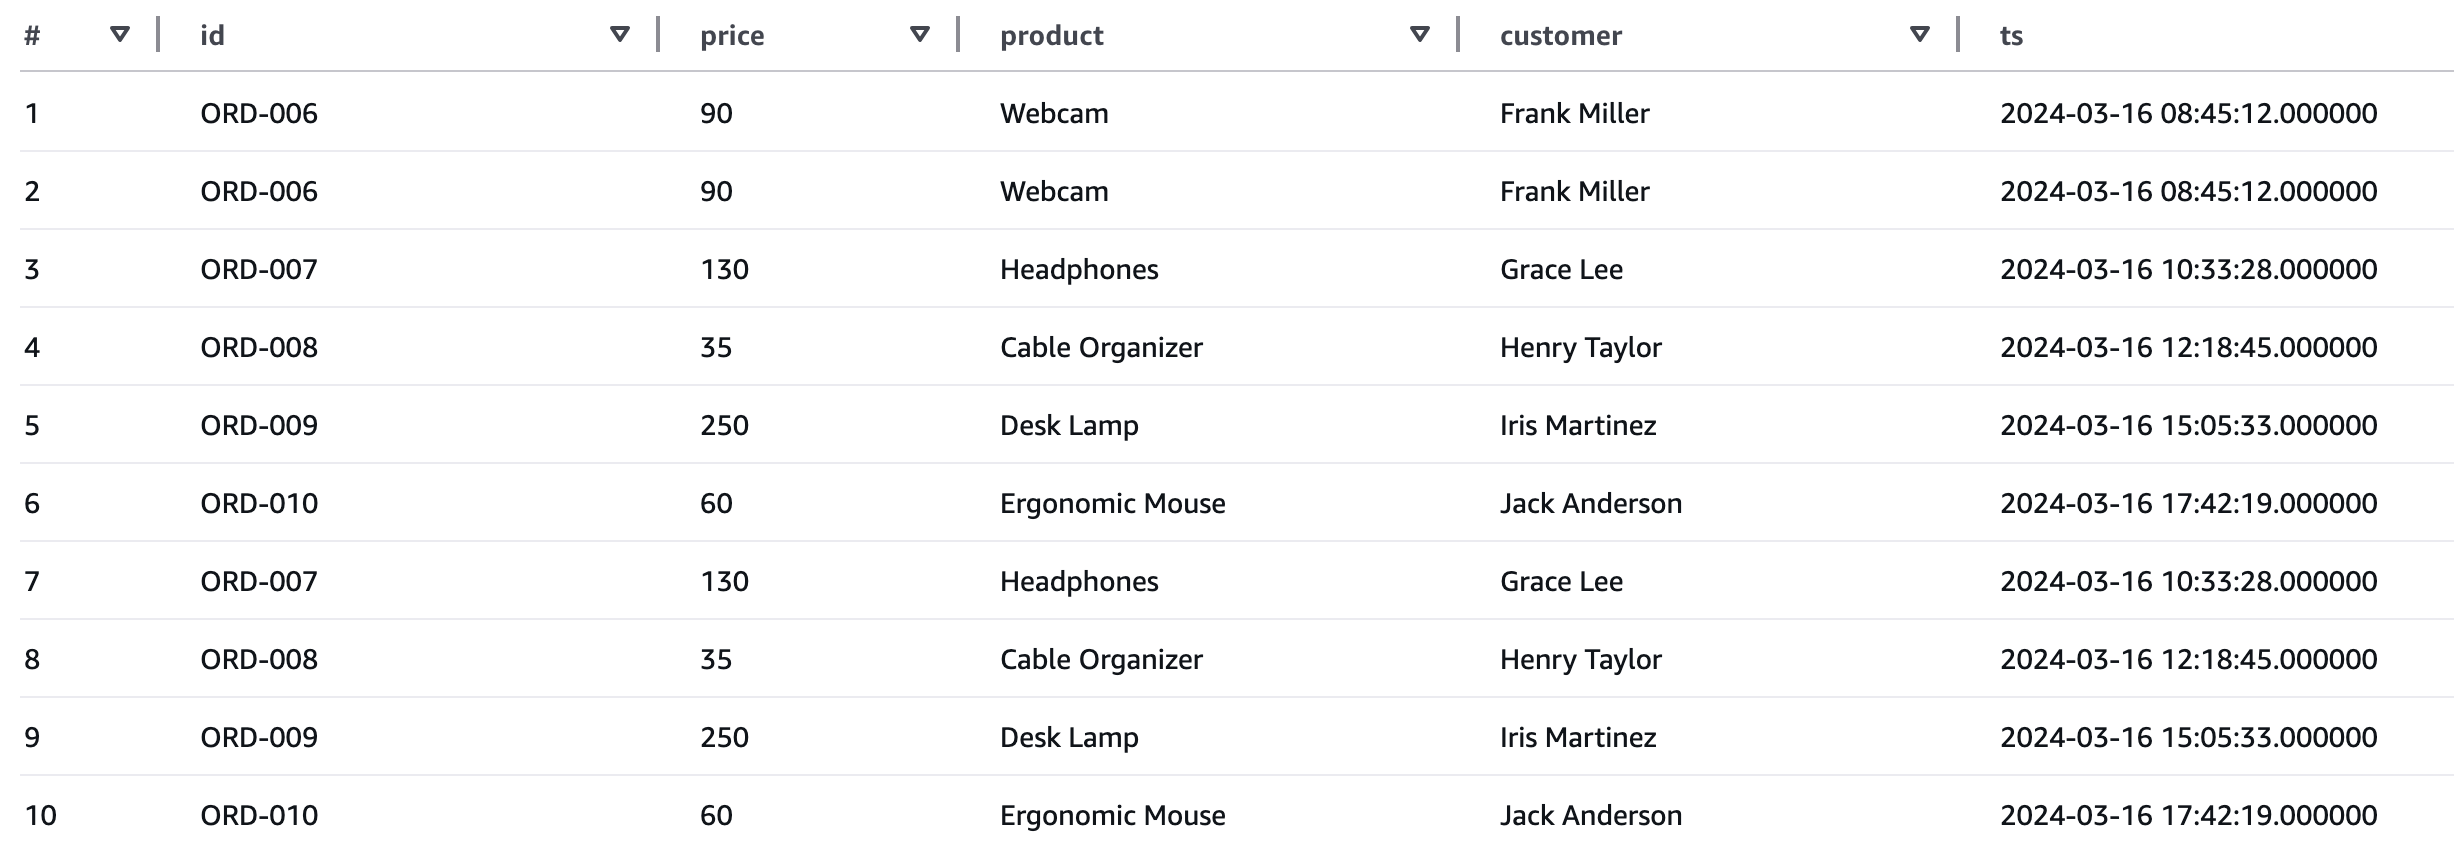Image resolution: width=2454 pixels, height=850 pixels.
Task: Click the ts column header
Action: pyautogui.click(x=2011, y=36)
